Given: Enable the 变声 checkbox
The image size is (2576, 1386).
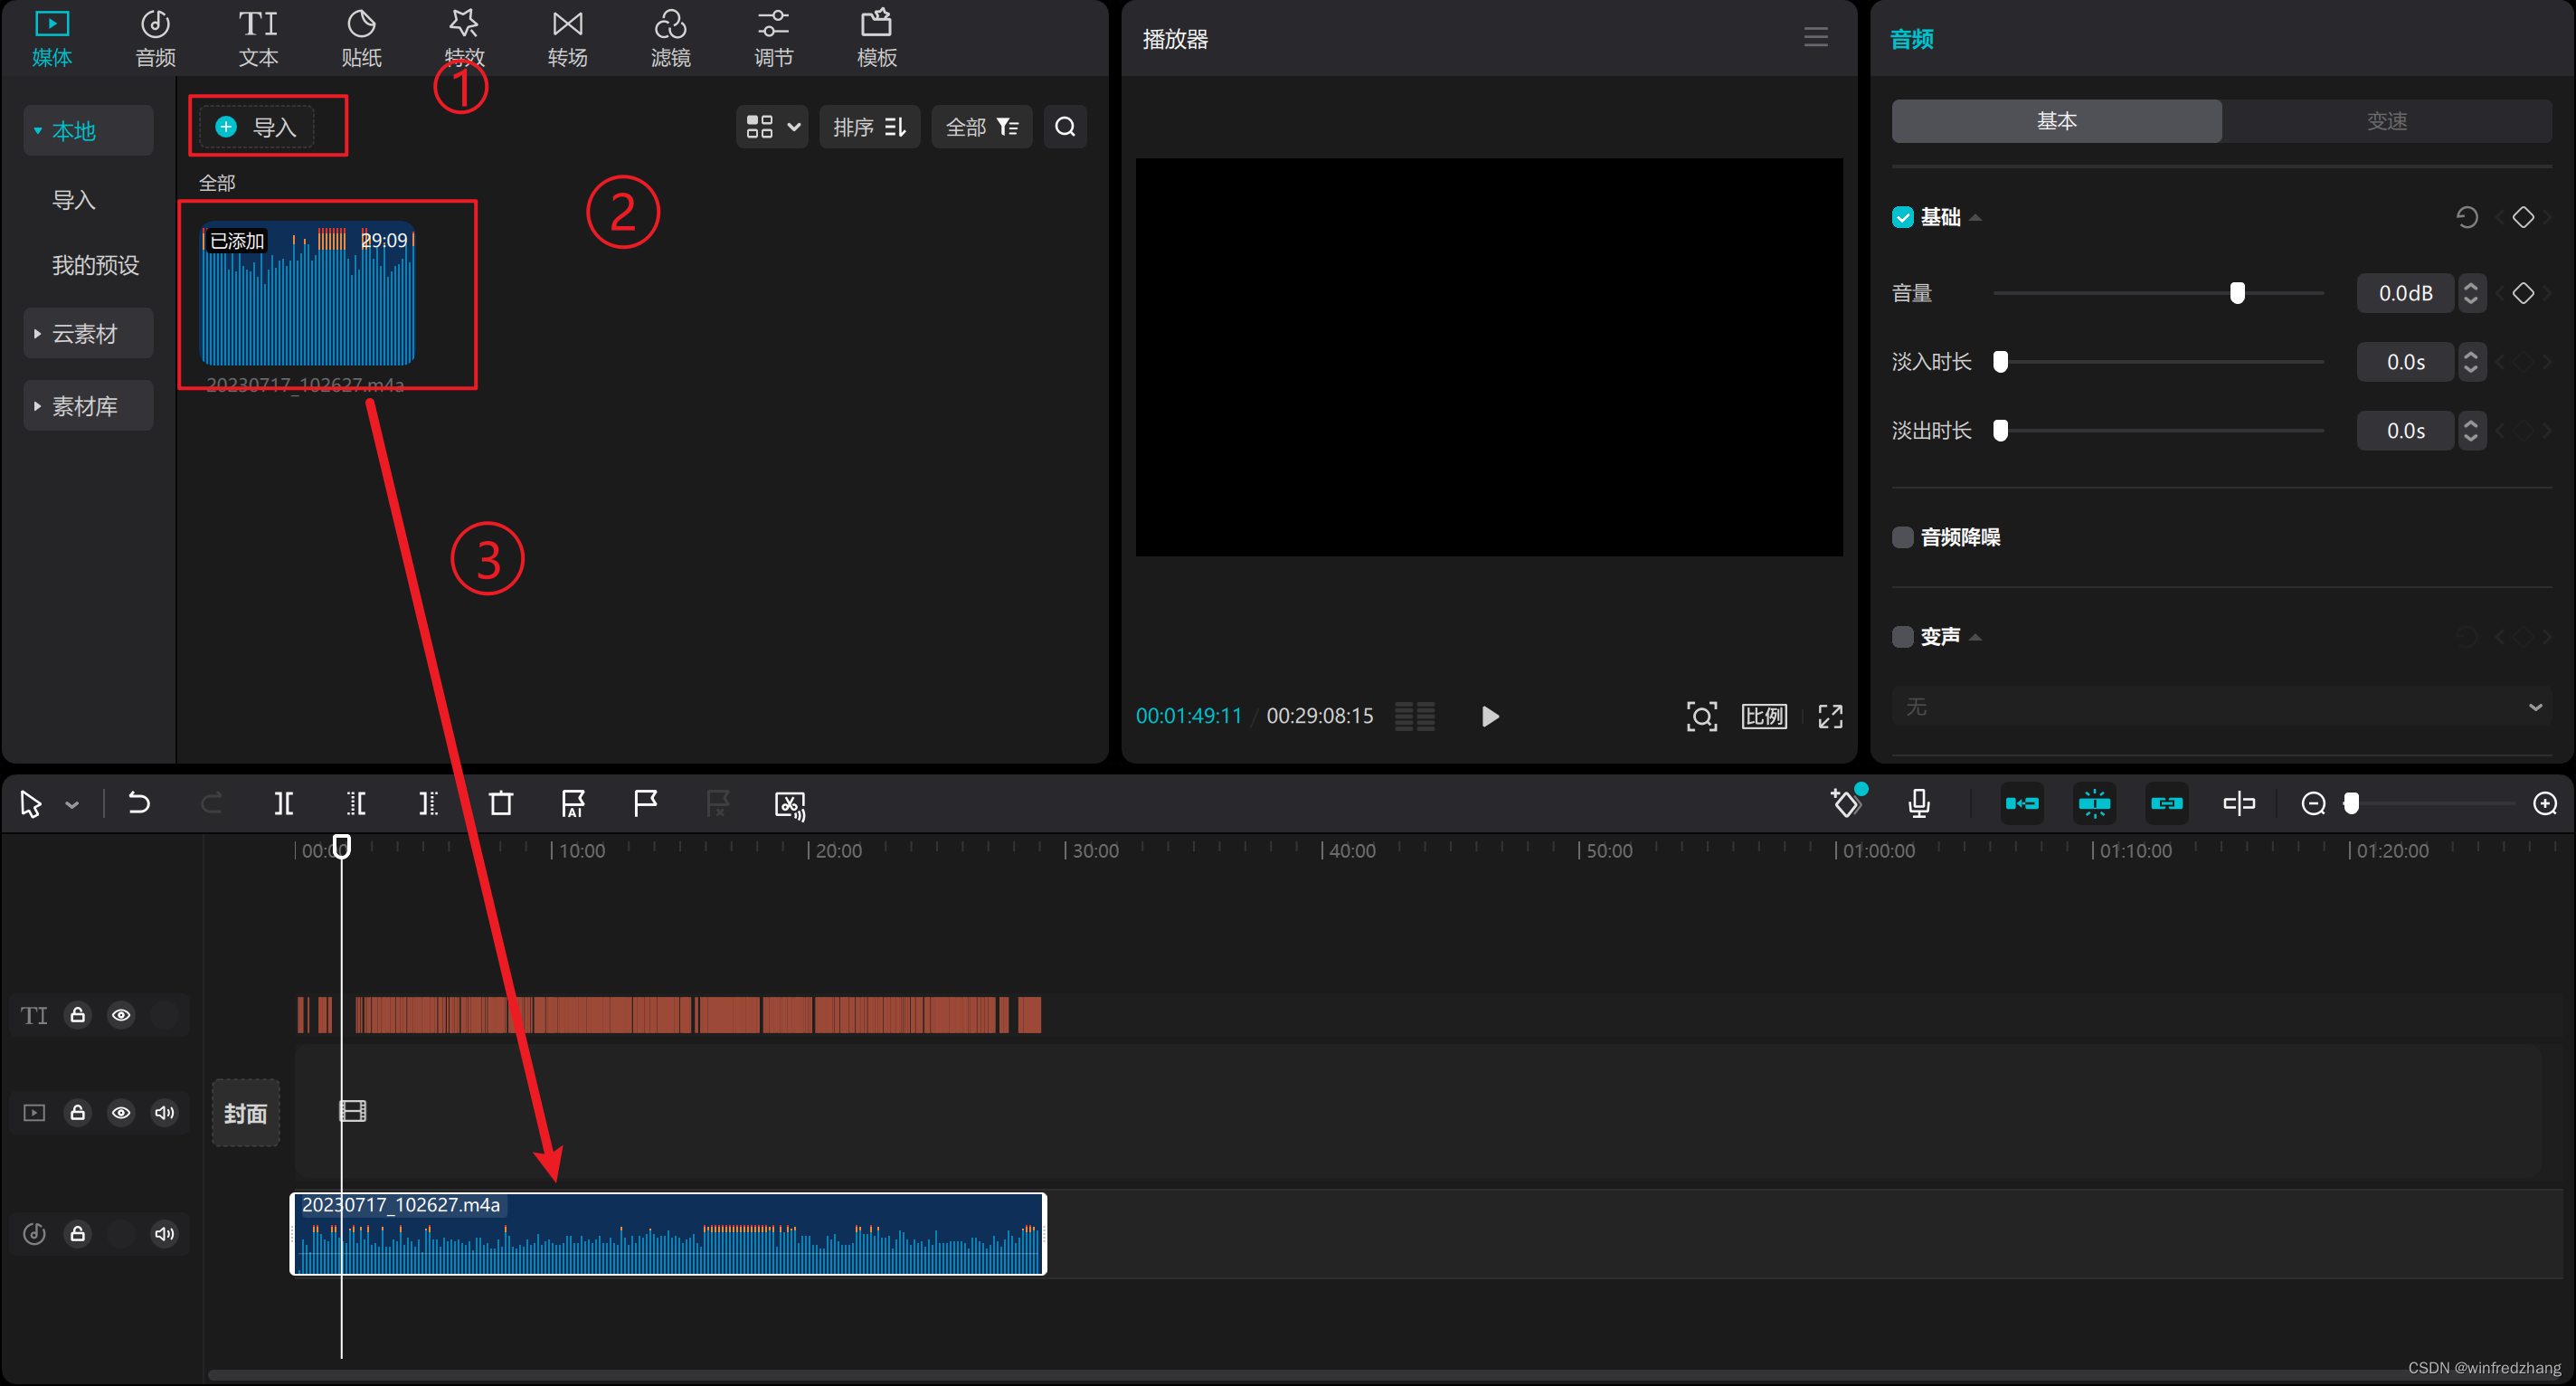Looking at the screenshot, I should [x=1902, y=637].
